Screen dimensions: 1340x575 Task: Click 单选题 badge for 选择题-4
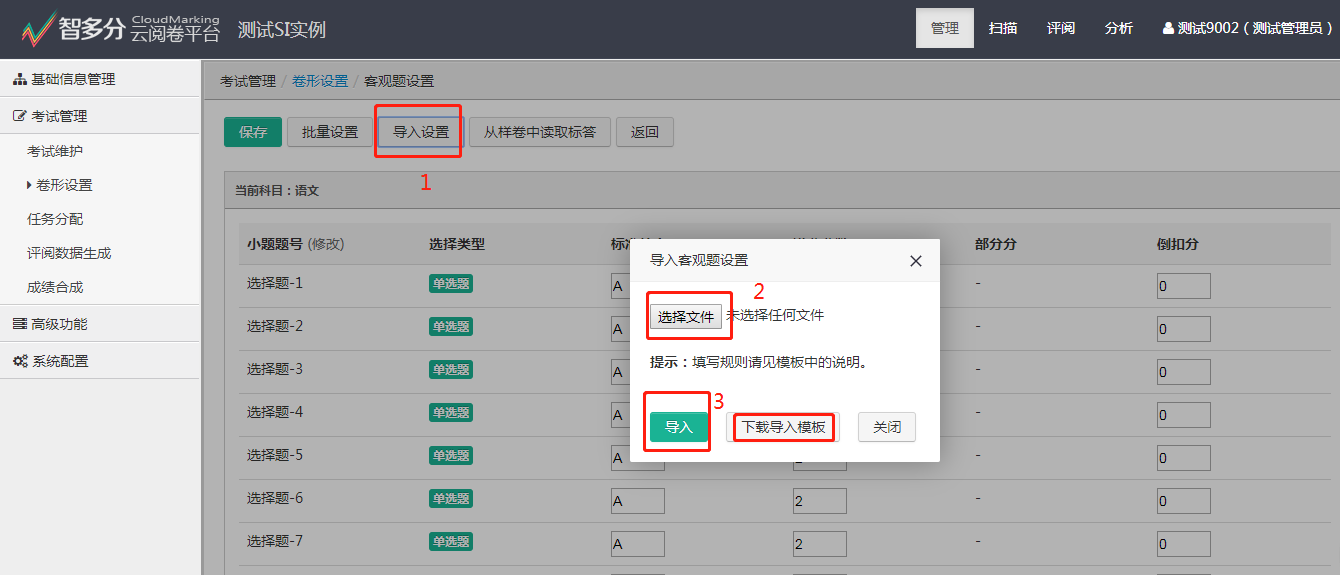(x=451, y=413)
